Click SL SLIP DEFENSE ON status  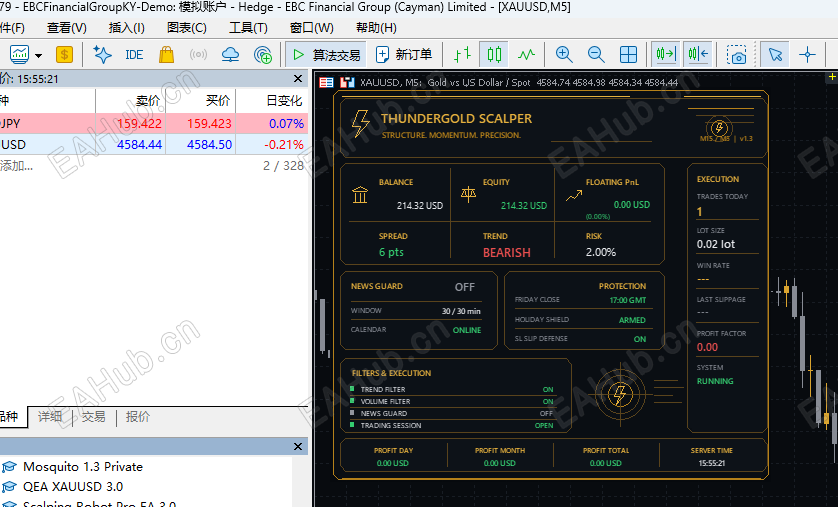coord(640,339)
